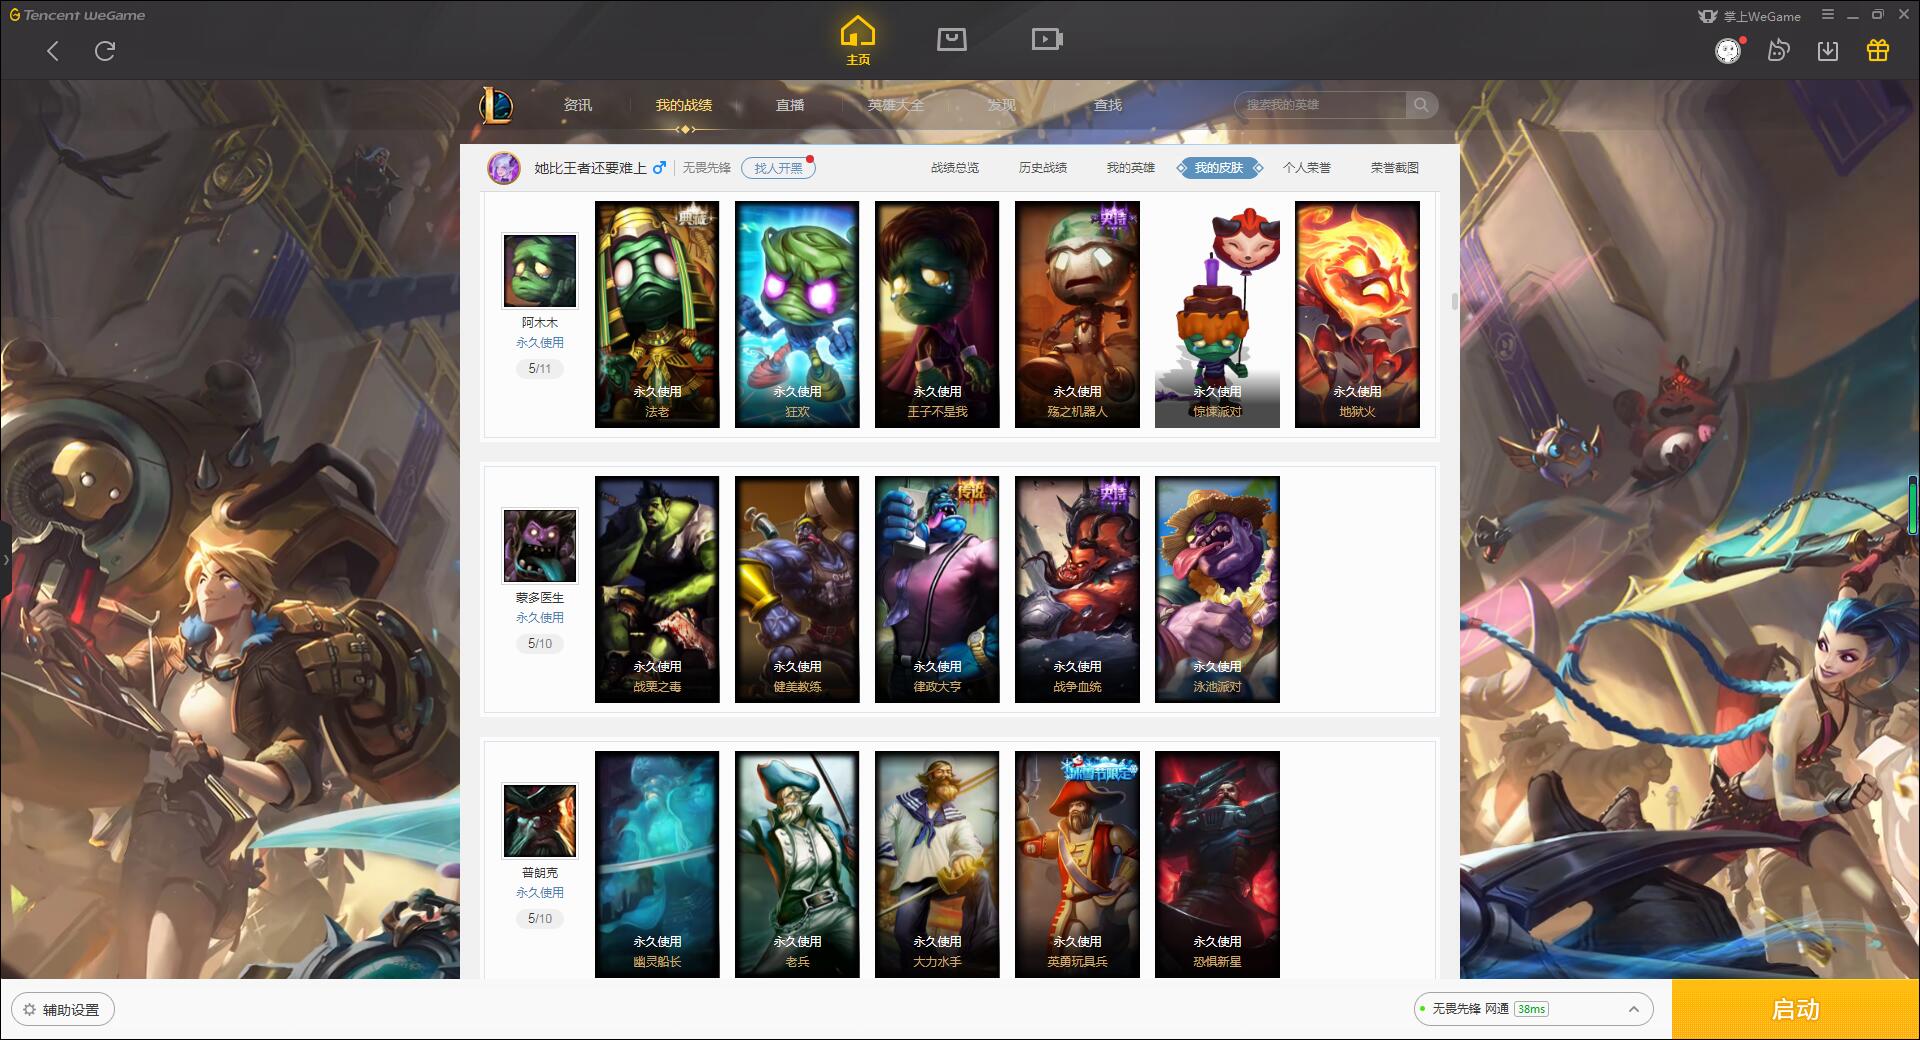The image size is (1920, 1040).
Task: Click the 阿木木 champion portrait
Action: coord(540,271)
